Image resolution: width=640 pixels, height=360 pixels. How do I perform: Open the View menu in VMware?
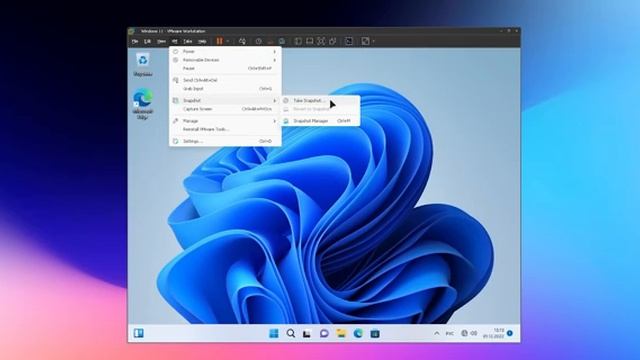click(162, 41)
